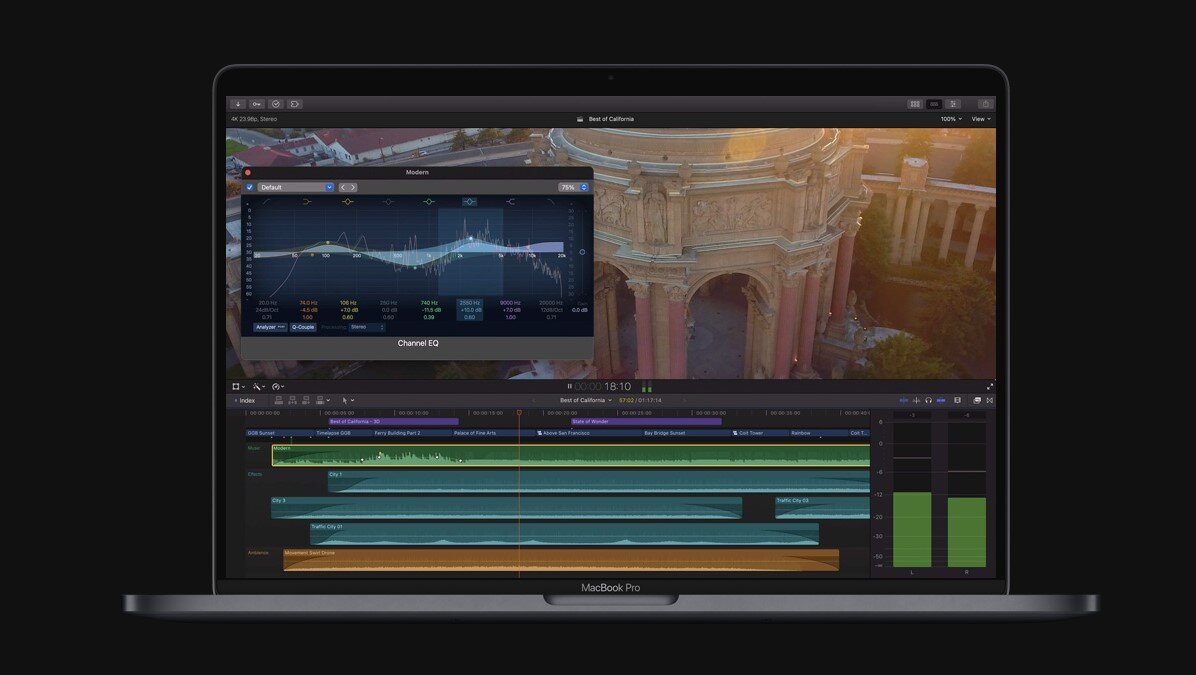Screen dimensions: 1196x675
Task: Toggle Q-Couple in Channel EQ
Action: point(303,327)
